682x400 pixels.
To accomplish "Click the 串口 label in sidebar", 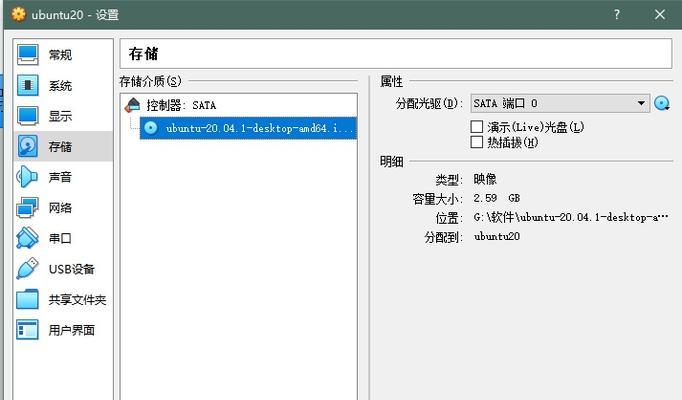I will (x=60, y=238).
